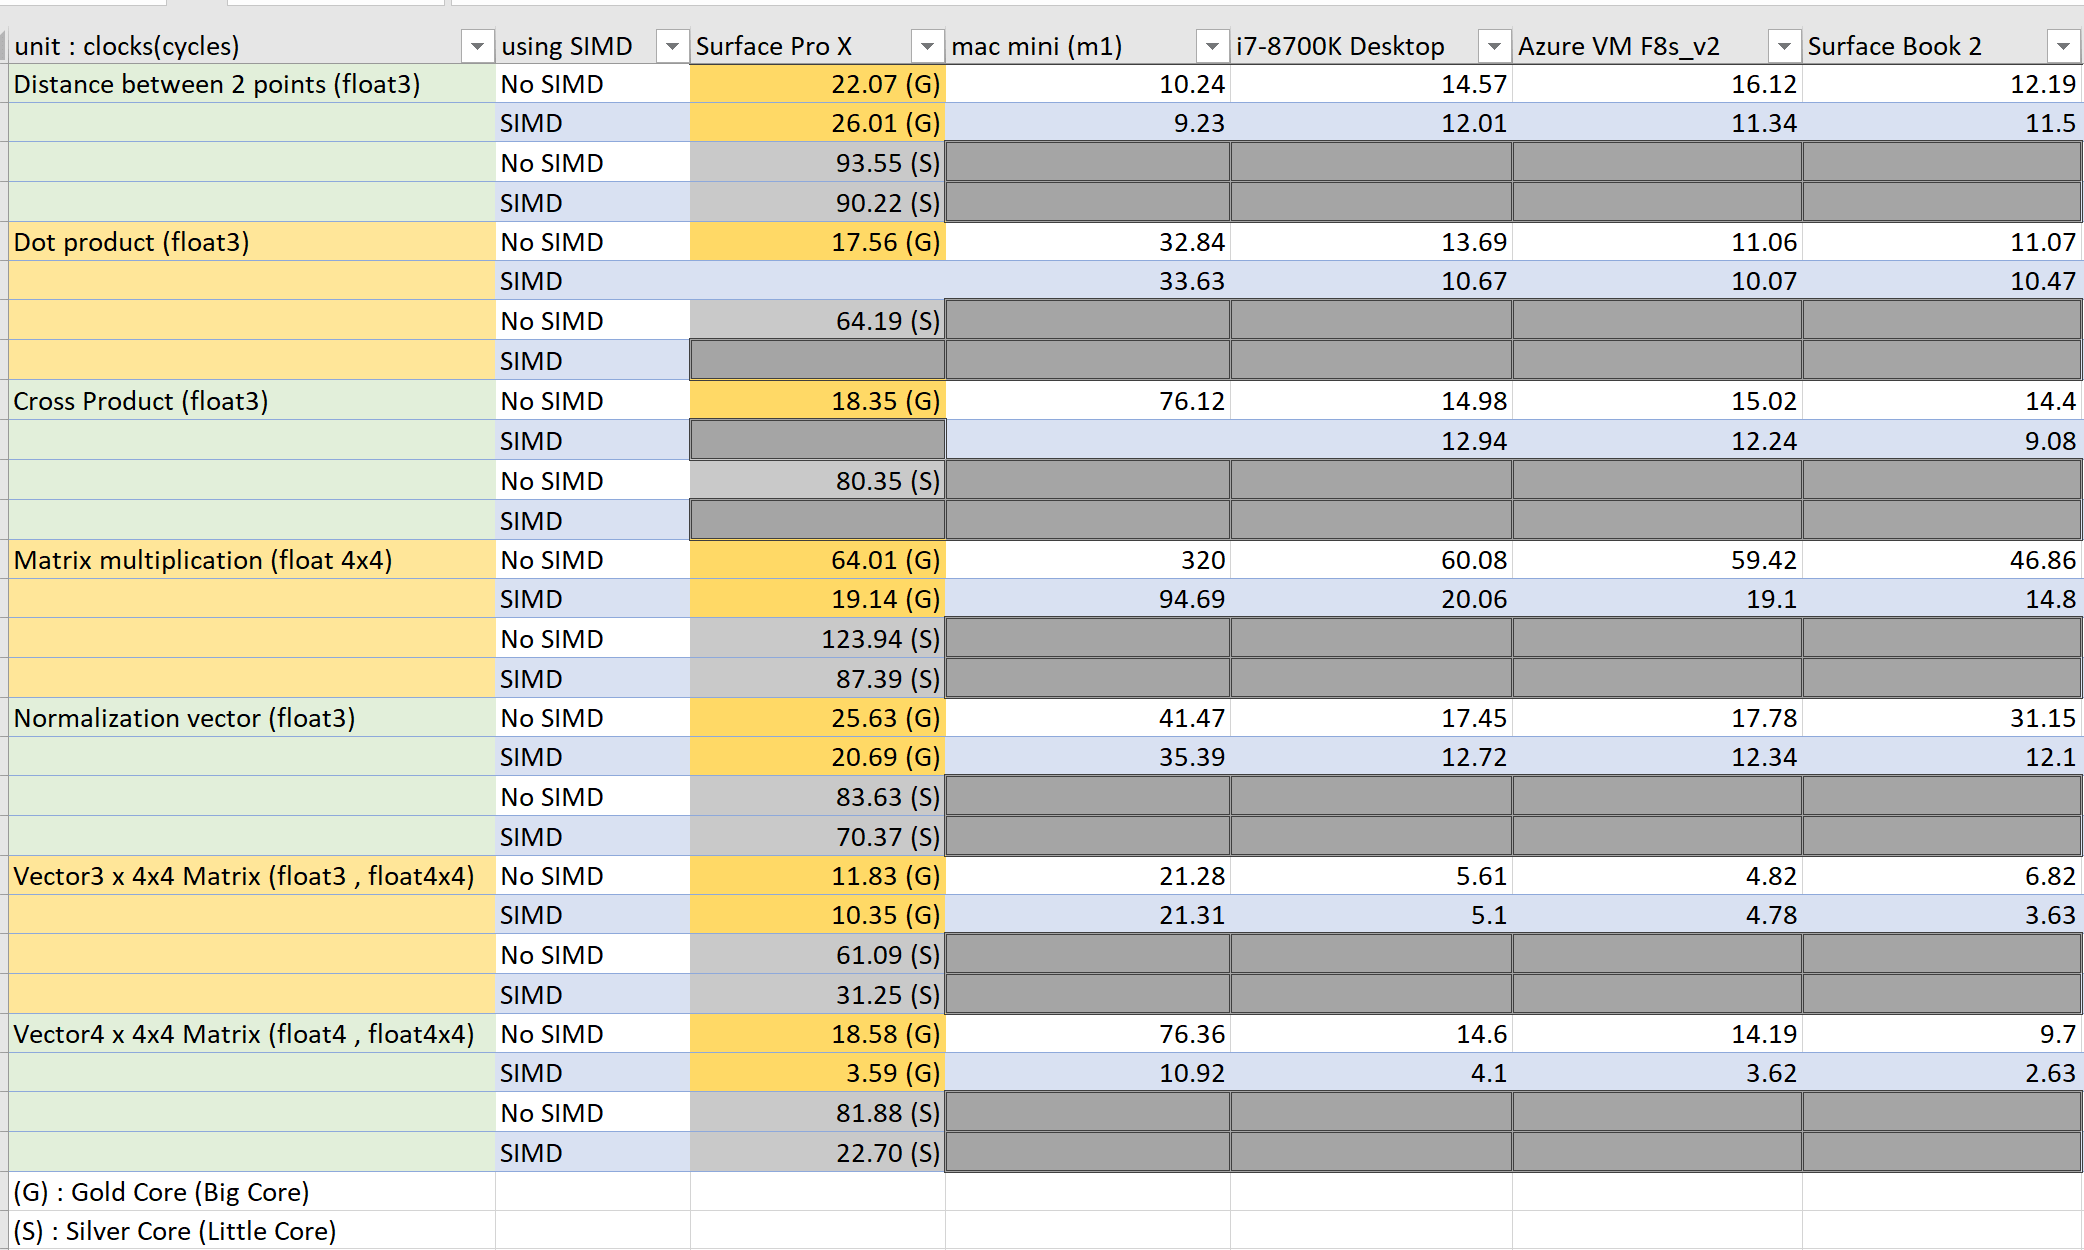
Task: Expand Azure VM F8s_v2 column filter
Action: pyautogui.click(x=1784, y=47)
